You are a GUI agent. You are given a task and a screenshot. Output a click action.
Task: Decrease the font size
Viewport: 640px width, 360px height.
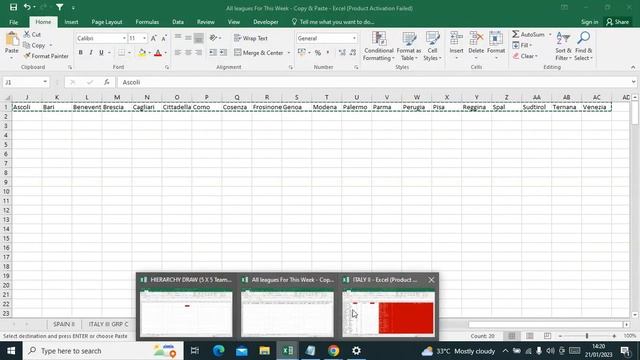click(x=164, y=38)
